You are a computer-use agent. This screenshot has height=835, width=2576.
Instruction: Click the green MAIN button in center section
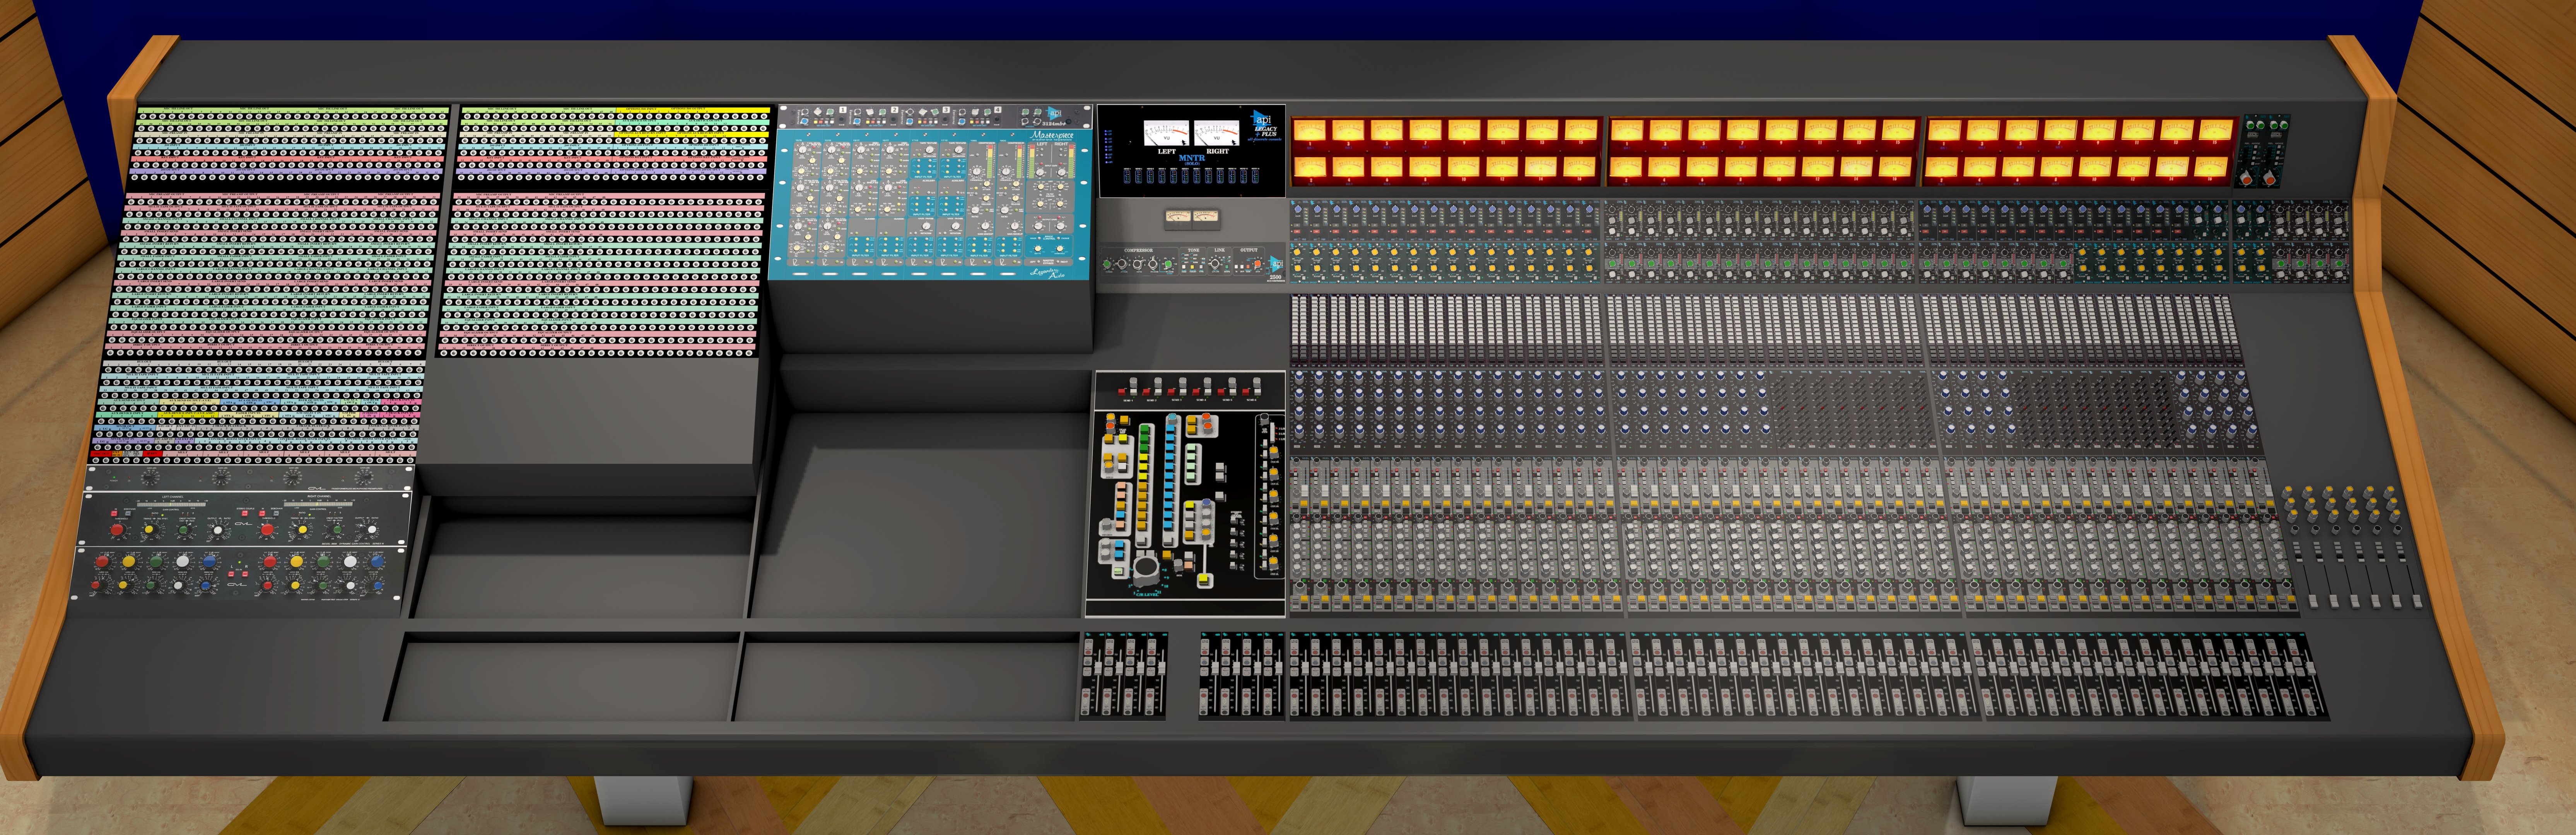(1118, 571)
